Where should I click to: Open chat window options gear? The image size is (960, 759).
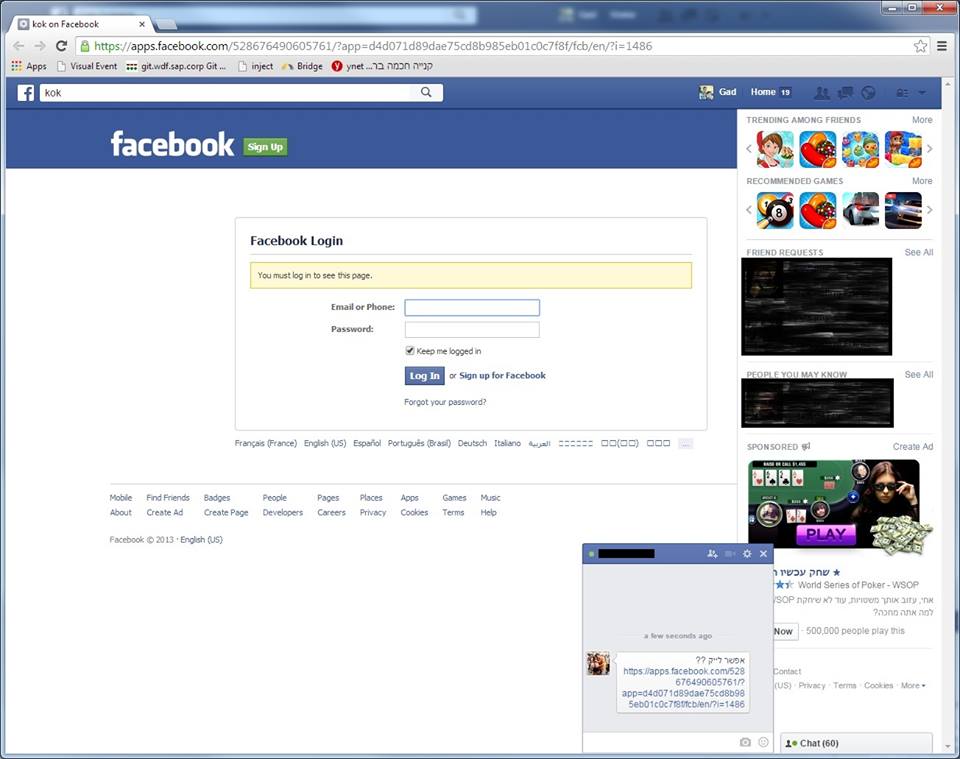[x=747, y=553]
